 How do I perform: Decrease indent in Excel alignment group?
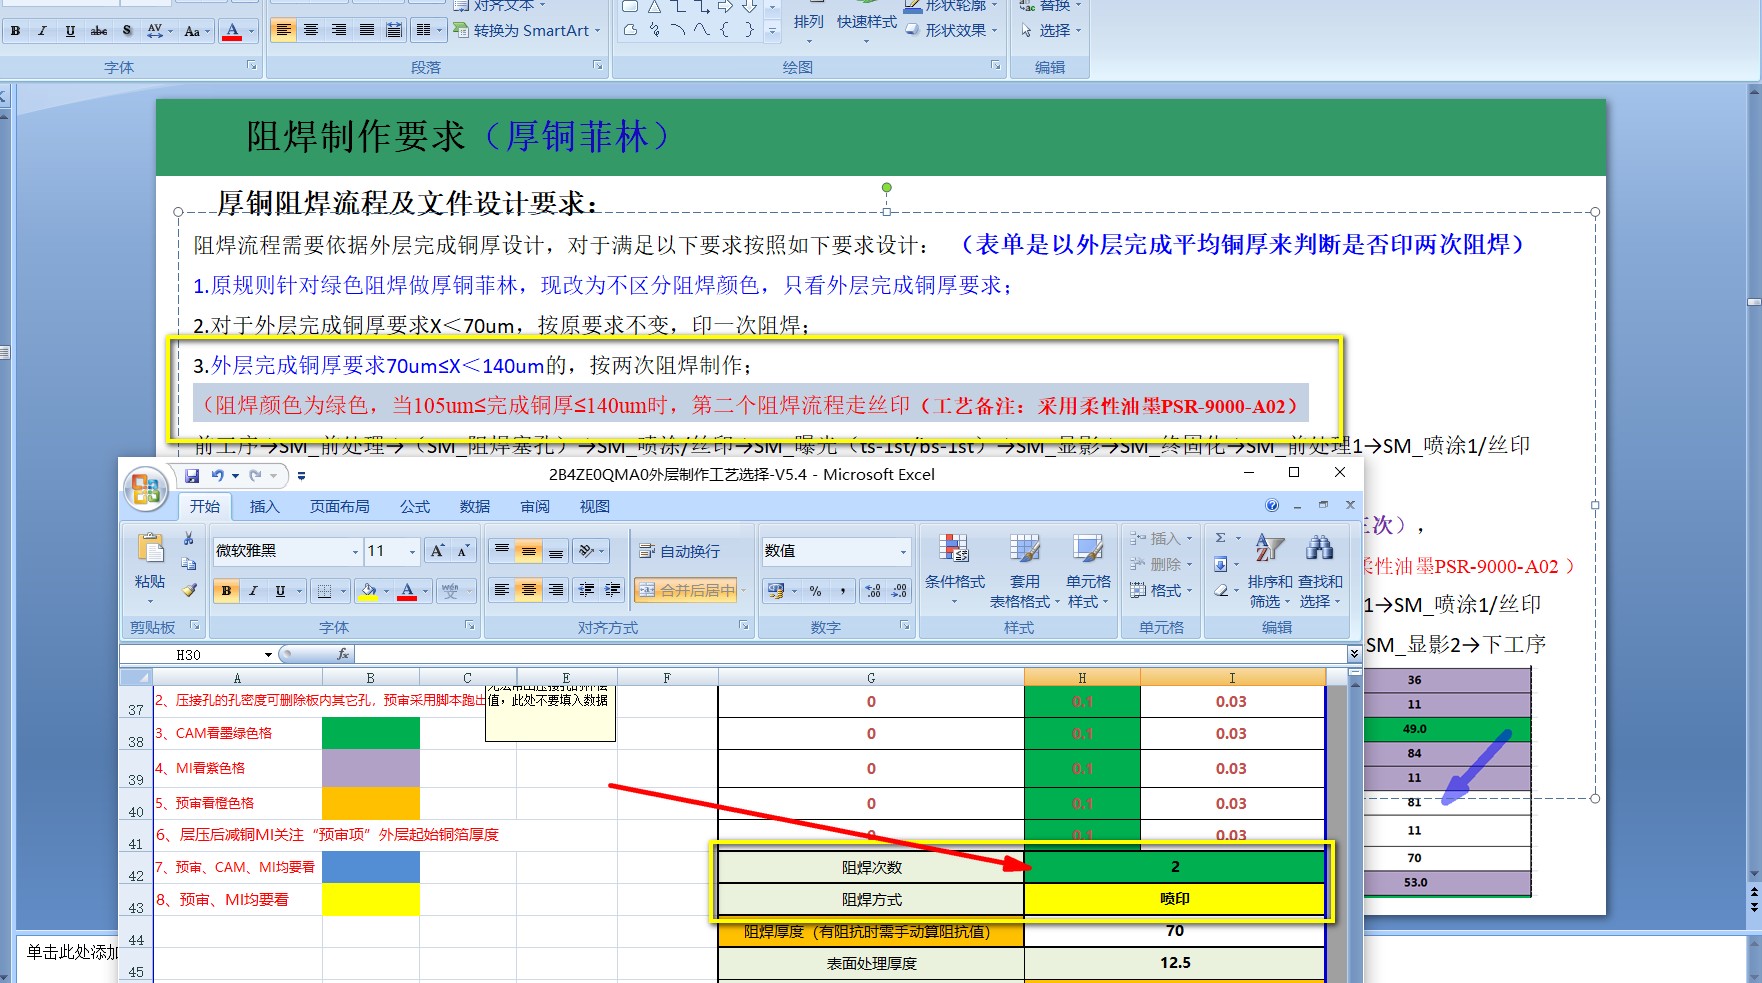click(587, 590)
